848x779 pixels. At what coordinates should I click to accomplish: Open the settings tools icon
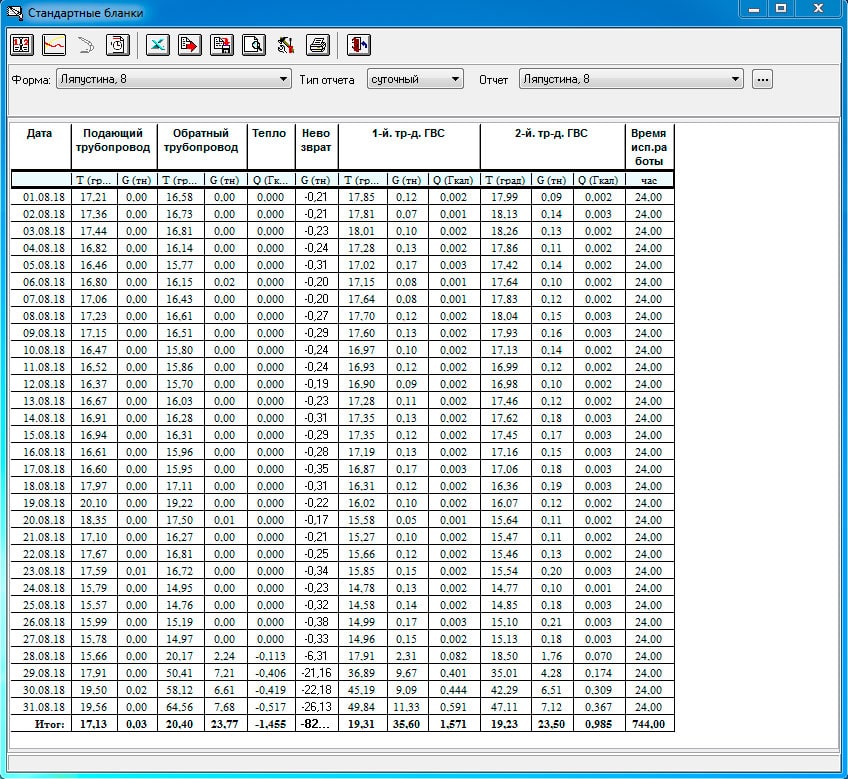click(286, 44)
